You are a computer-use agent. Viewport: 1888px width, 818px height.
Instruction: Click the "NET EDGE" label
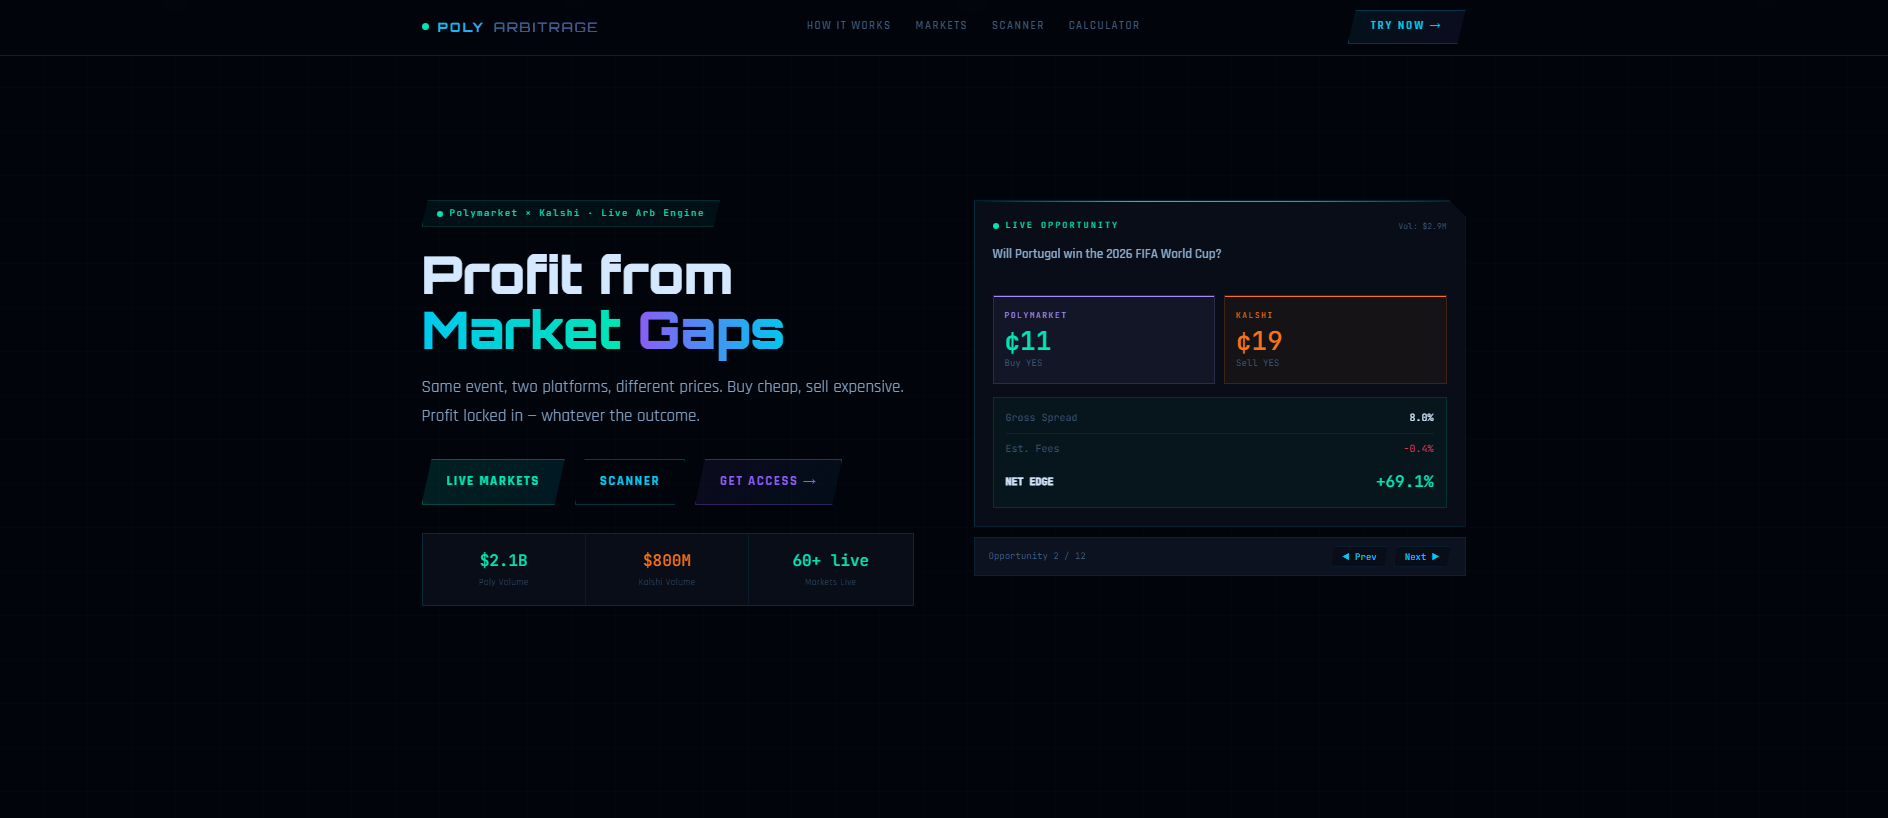pos(1029,482)
